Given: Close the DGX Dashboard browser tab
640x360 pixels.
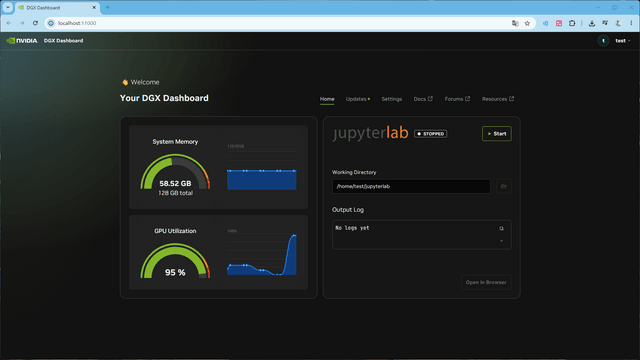Looking at the screenshot, I should (94, 7).
